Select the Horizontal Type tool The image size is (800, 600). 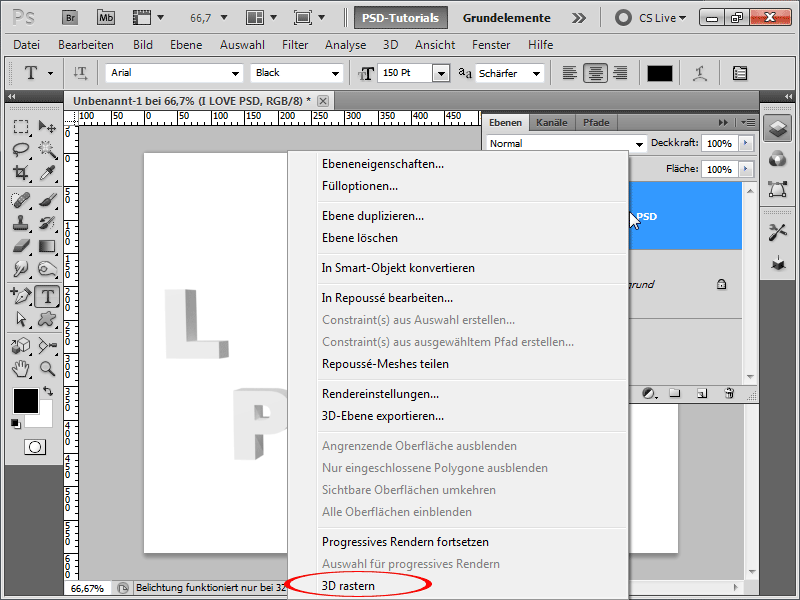click(47, 296)
